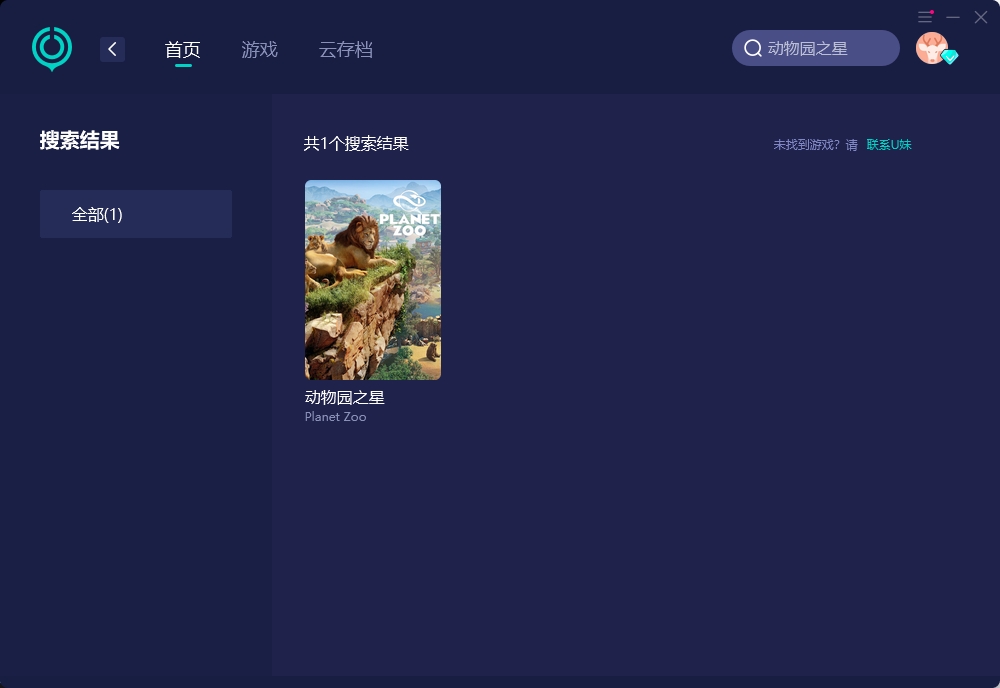Select the 首页 tab
Image resolution: width=1000 pixels, height=688 pixels.
(183, 48)
